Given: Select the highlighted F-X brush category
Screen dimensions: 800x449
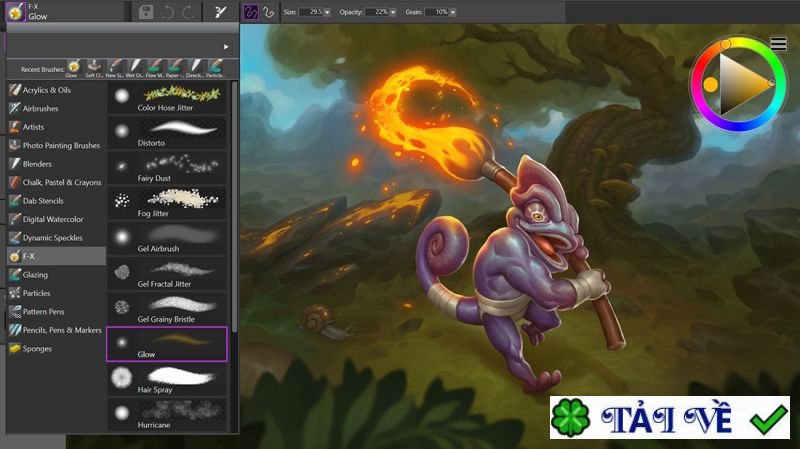Looking at the screenshot, I should 56,256.
